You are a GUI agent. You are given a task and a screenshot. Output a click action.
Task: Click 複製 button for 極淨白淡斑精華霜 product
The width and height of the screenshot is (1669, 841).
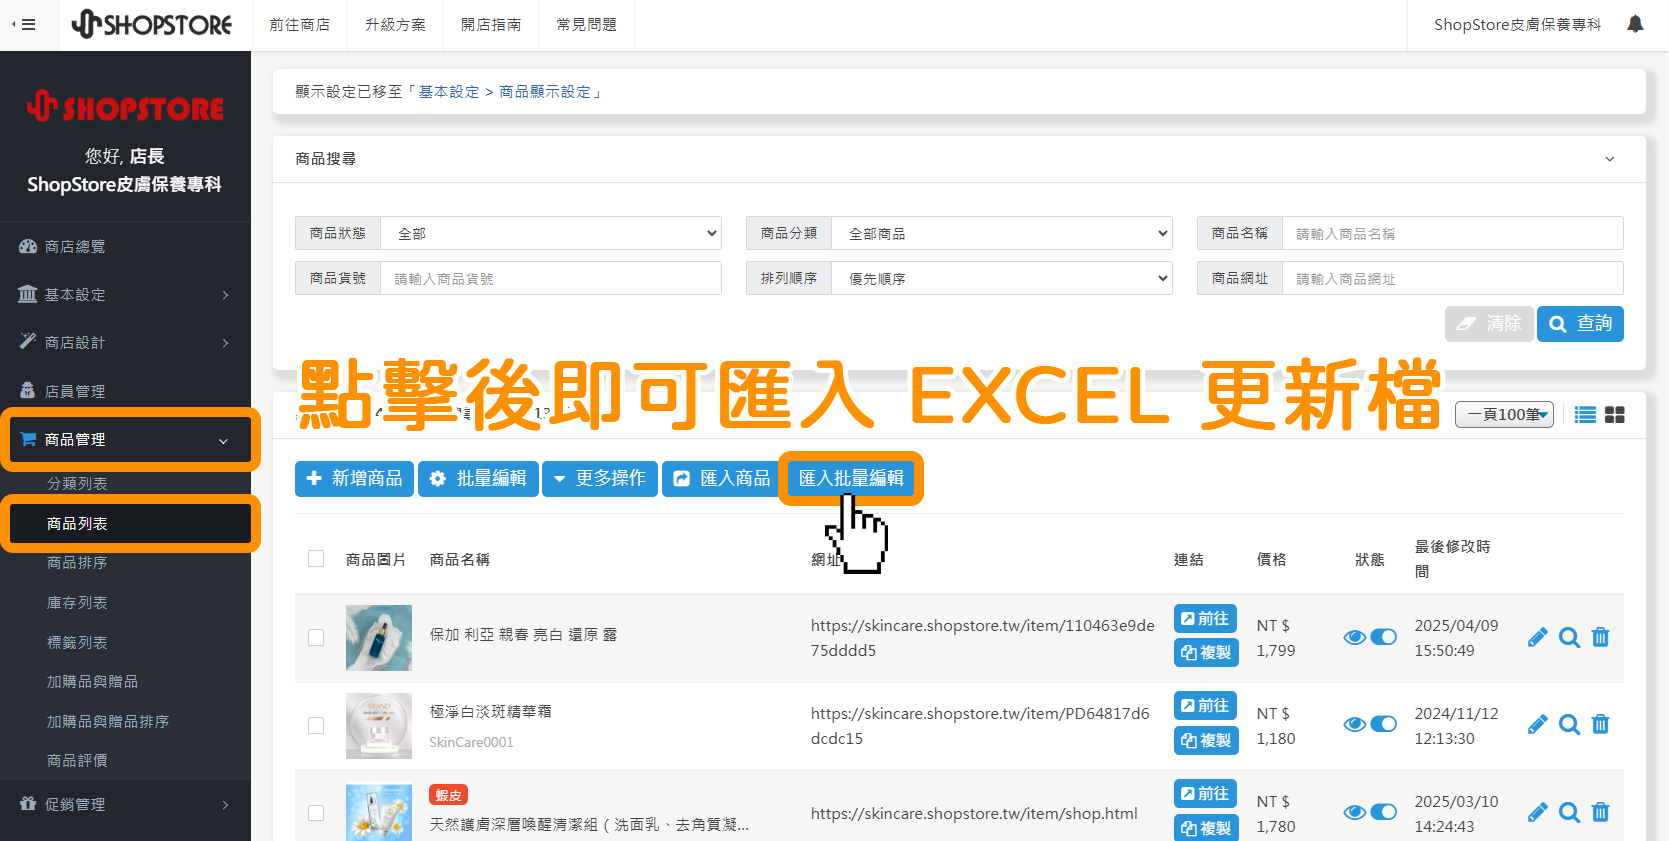pos(1206,740)
